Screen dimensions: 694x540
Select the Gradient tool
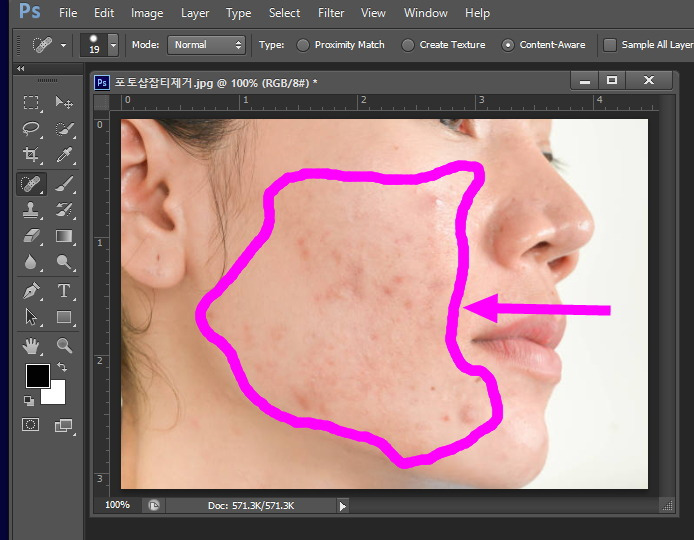click(x=64, y=236)
